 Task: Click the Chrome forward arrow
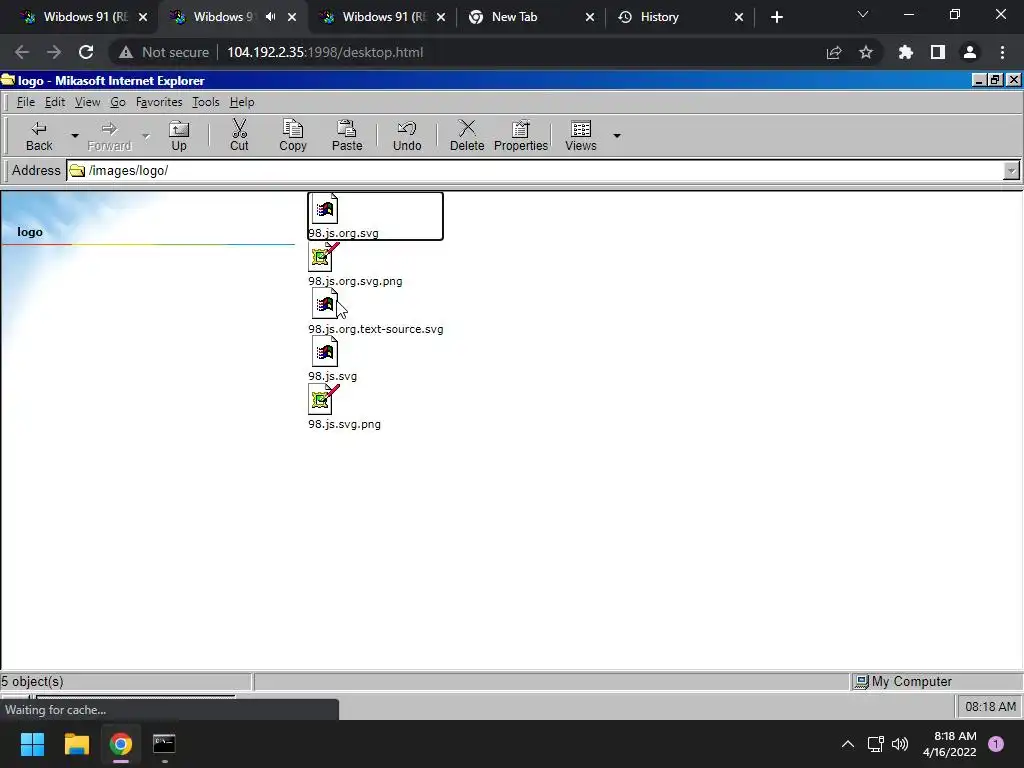point(54,52)
